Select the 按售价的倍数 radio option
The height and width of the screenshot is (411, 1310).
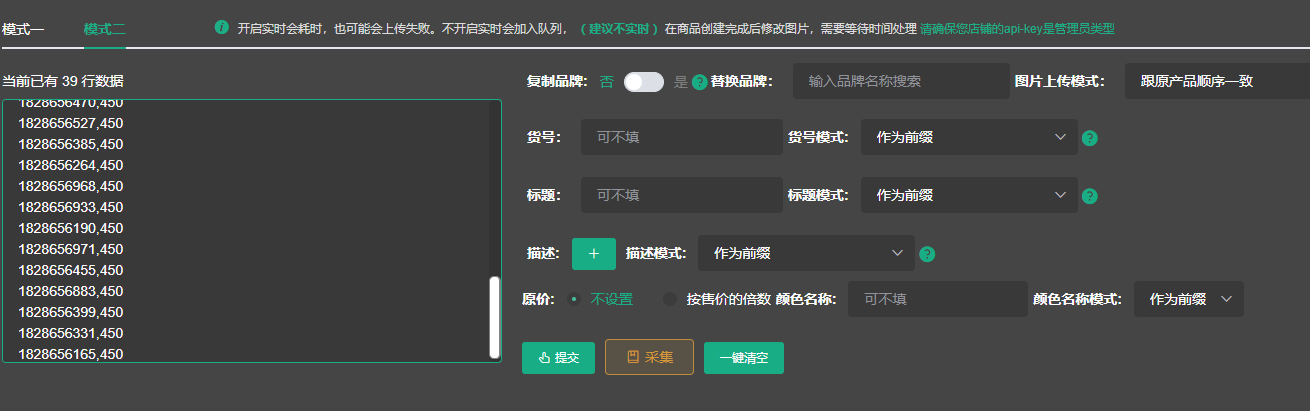pyautogui.click(x=670, y=299)
